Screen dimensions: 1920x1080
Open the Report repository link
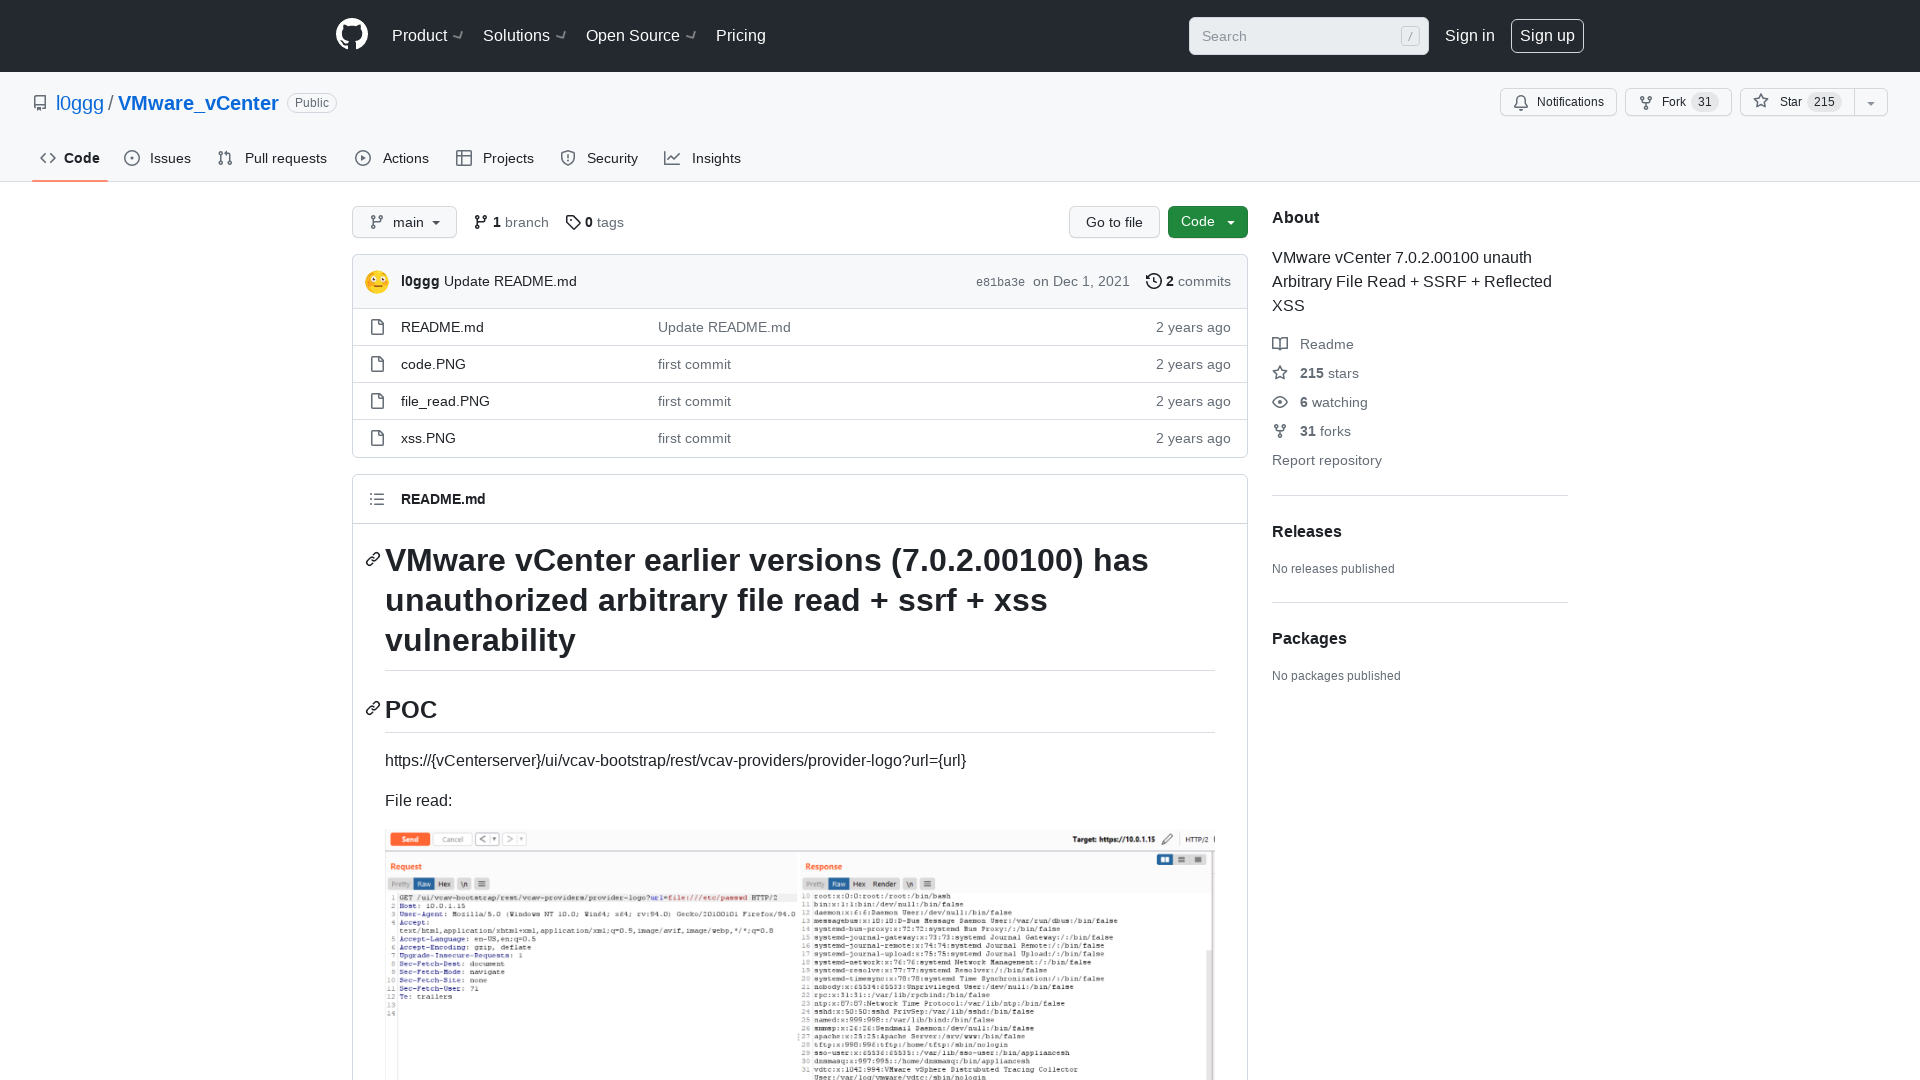[1327, 460]
